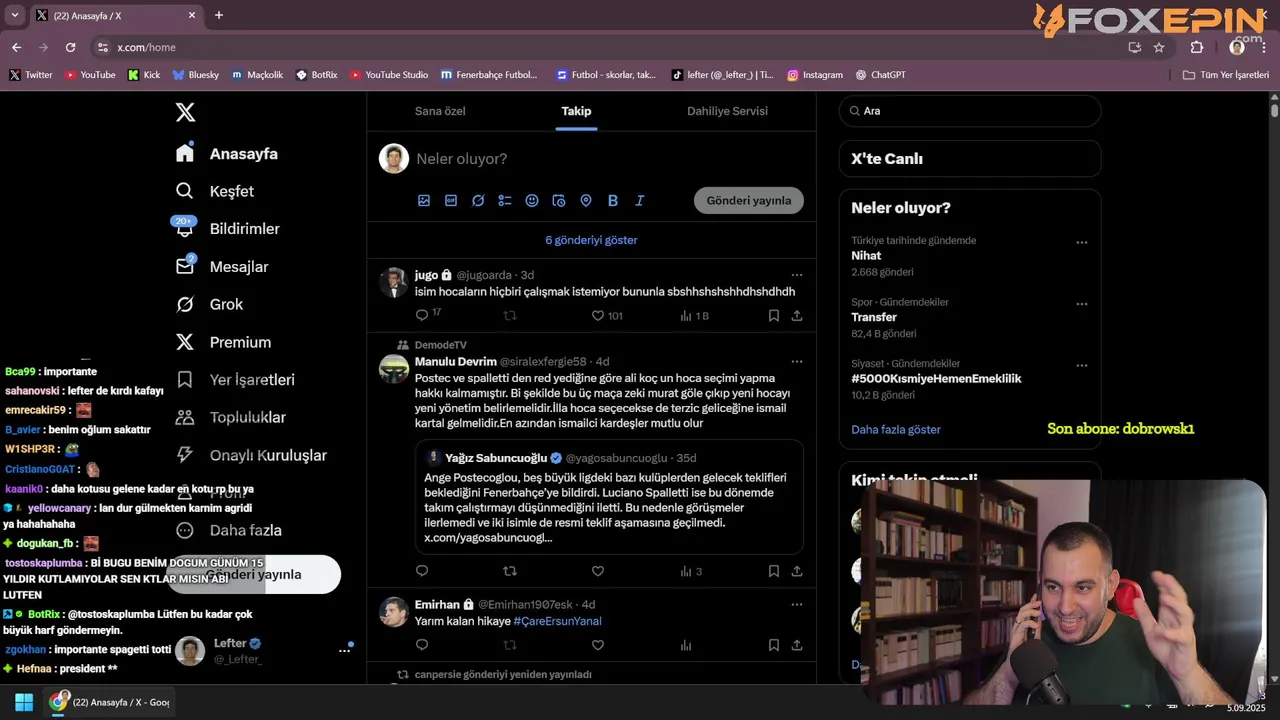Screen dimensions: 1280x720
Task: Open Keşfet explore page
Action: click(x=215, y=191)
